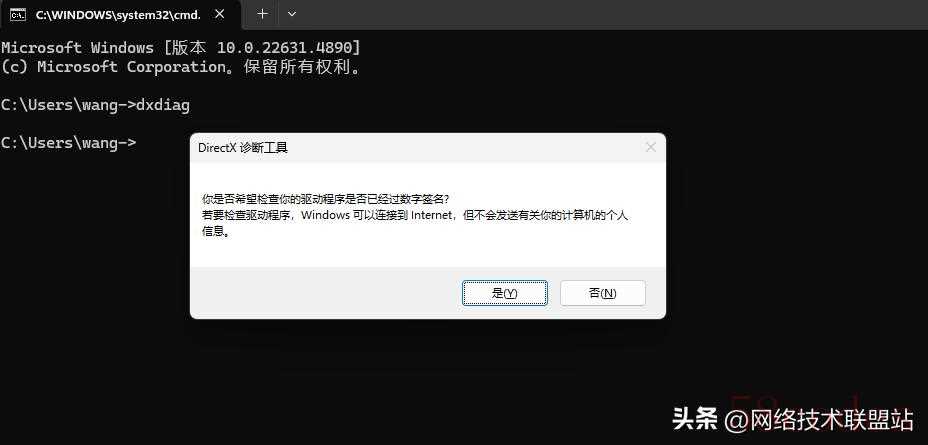Click the 头条 watermark logo
The height and width of the screenshot is (445, 928).
(x=695, y=420)
